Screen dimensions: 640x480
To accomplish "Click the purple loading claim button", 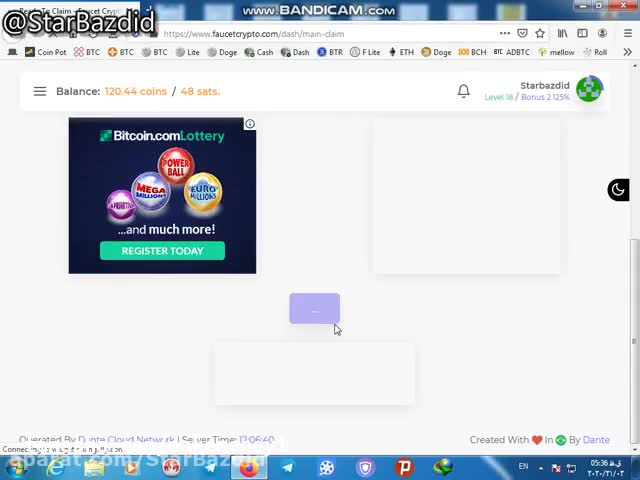I will [314, 309].
